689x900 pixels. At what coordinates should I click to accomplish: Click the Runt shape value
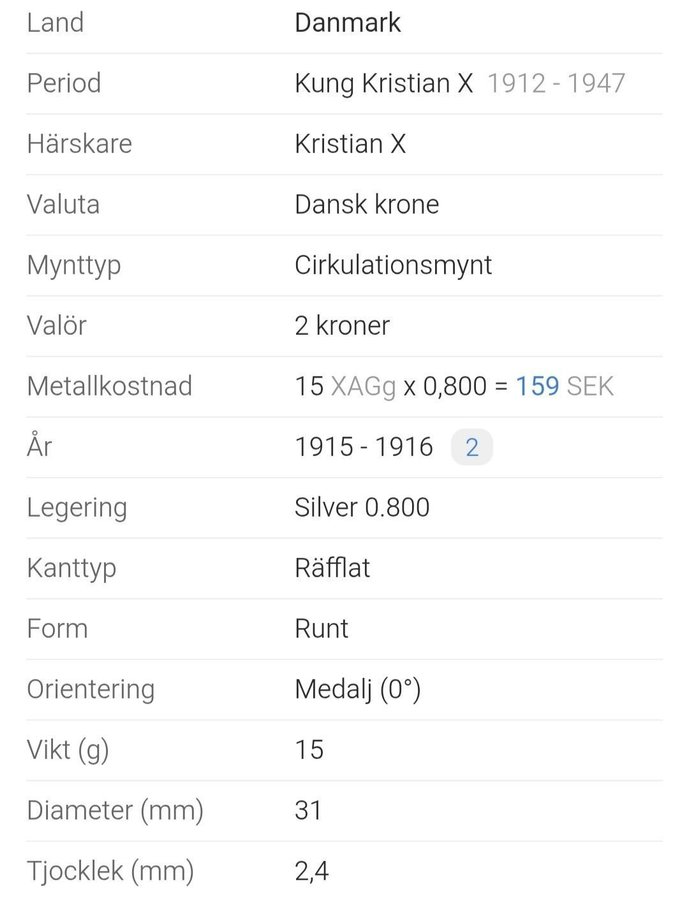click(x=322, y=628)
